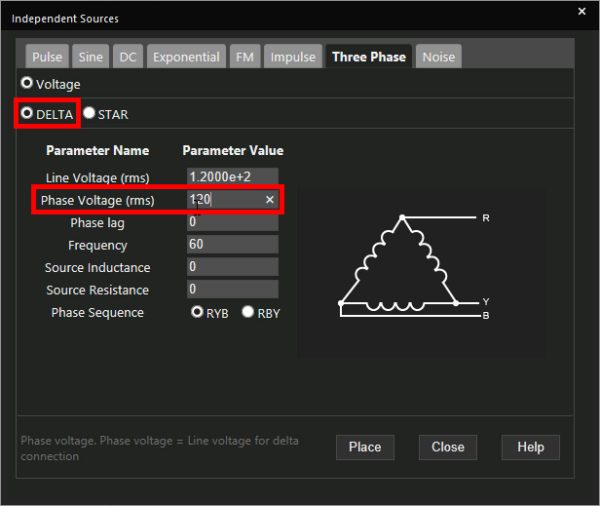Viewport: 600px width, 506px height.
Task: Select the Impulse tab
Action: pos(293,57)
